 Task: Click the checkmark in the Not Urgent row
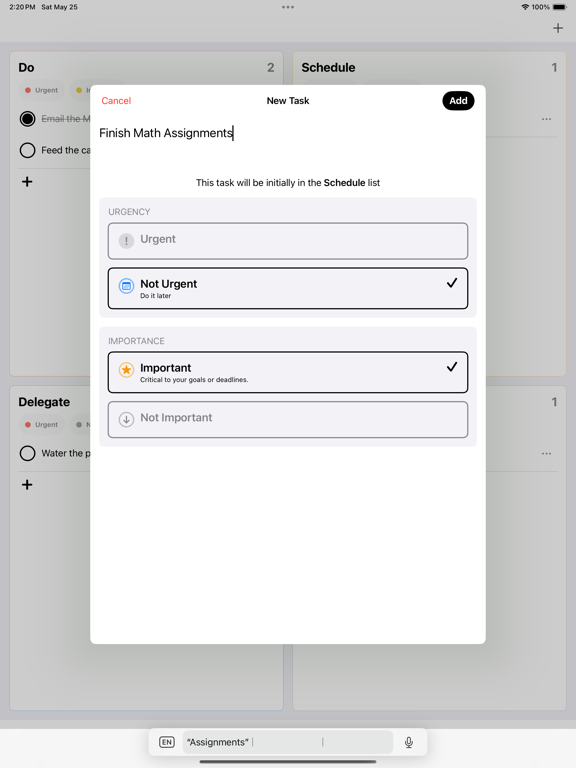(452, 283)
